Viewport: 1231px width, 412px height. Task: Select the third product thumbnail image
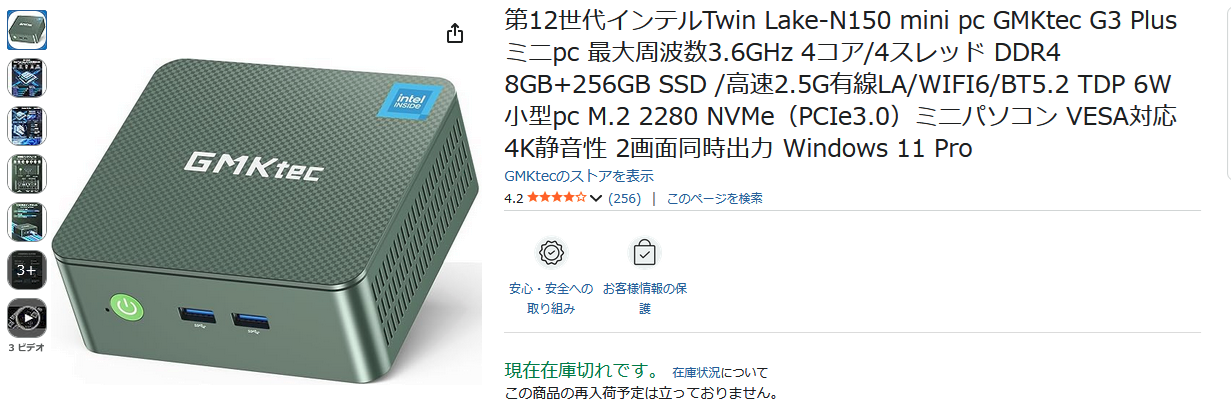[x=27, y=126]
